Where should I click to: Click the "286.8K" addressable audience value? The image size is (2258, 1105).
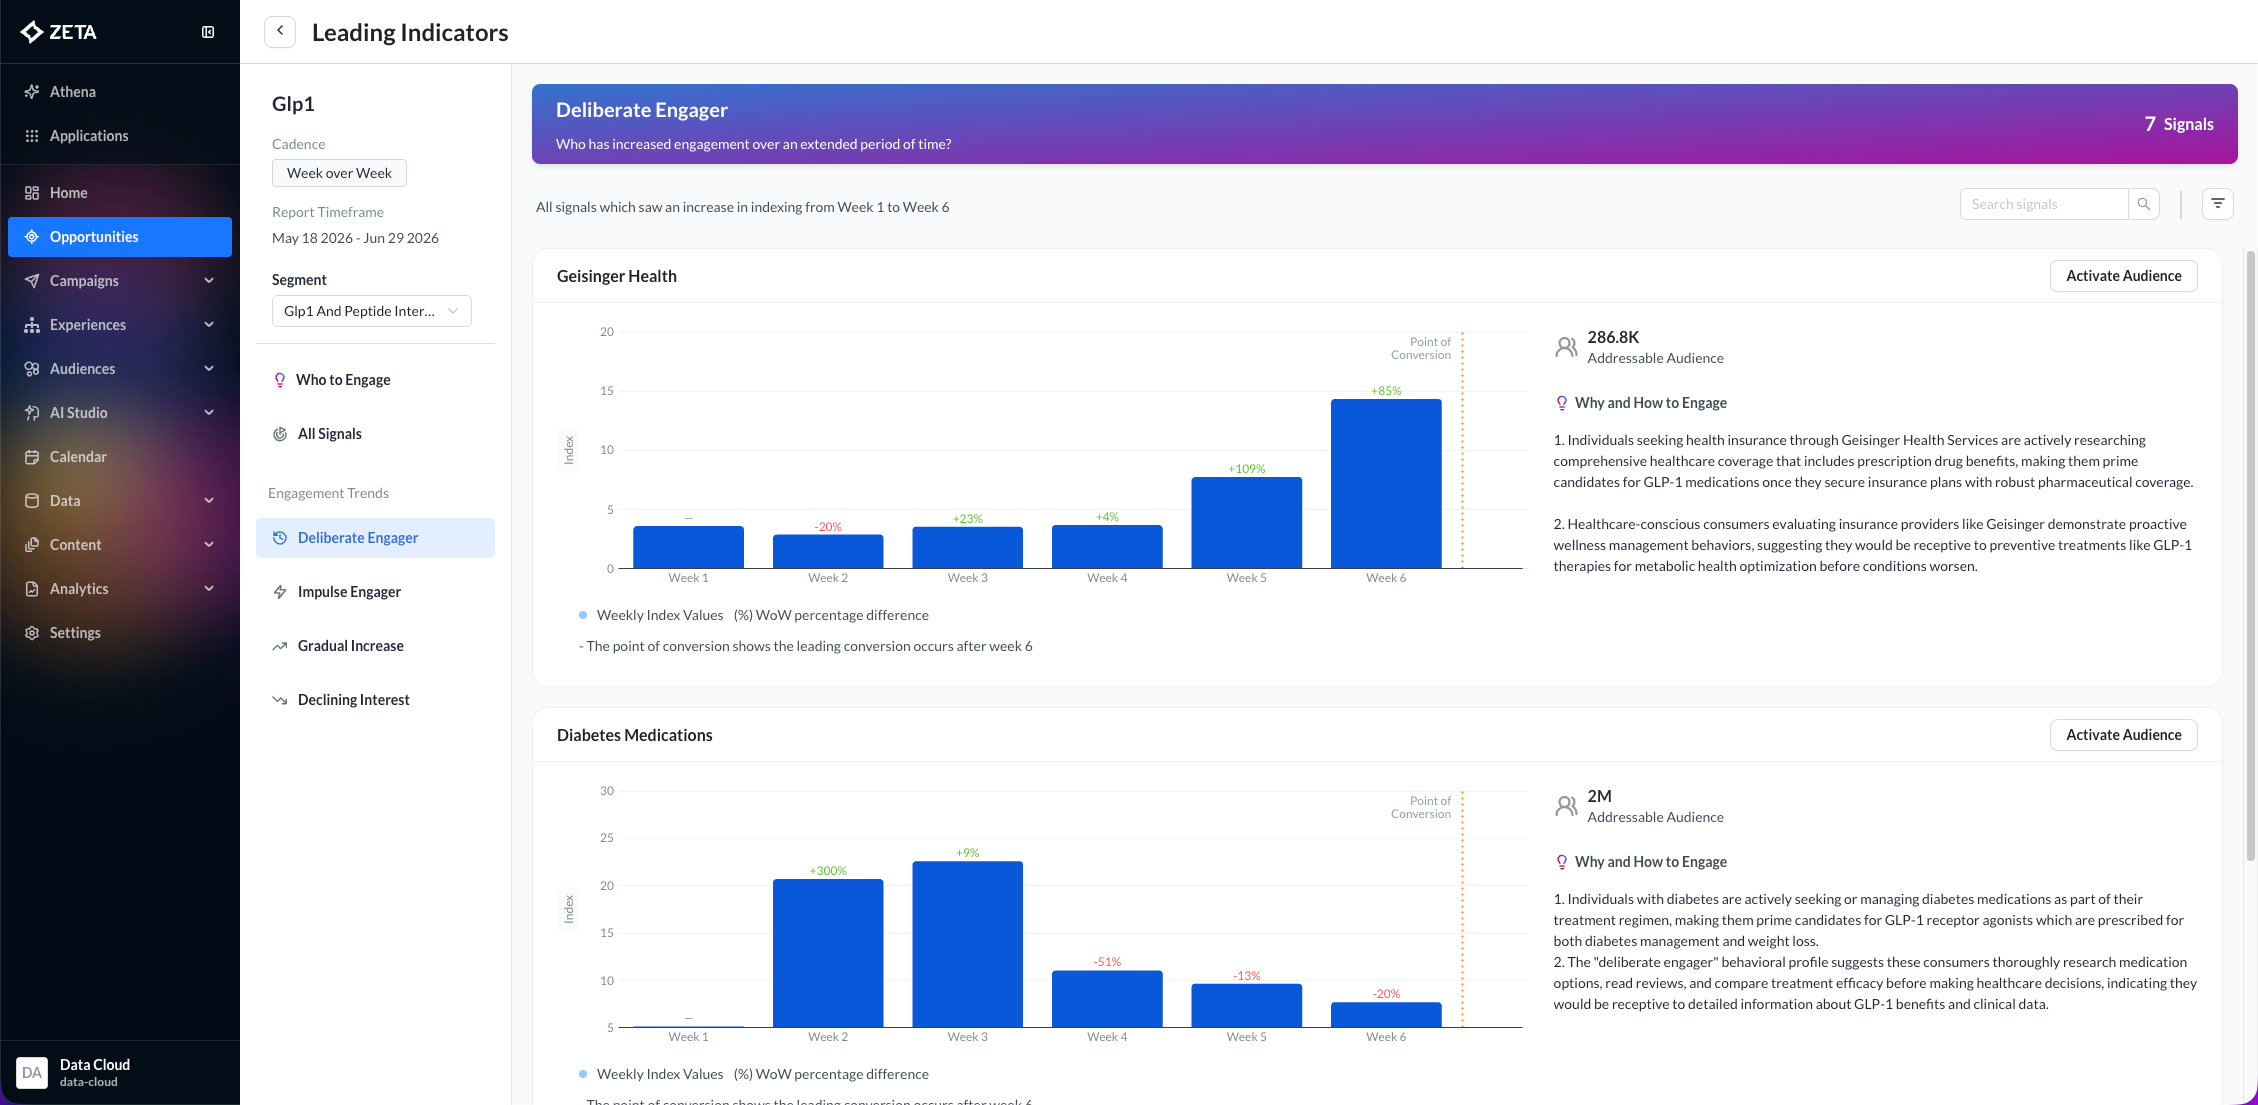[x=1613, y=337]
